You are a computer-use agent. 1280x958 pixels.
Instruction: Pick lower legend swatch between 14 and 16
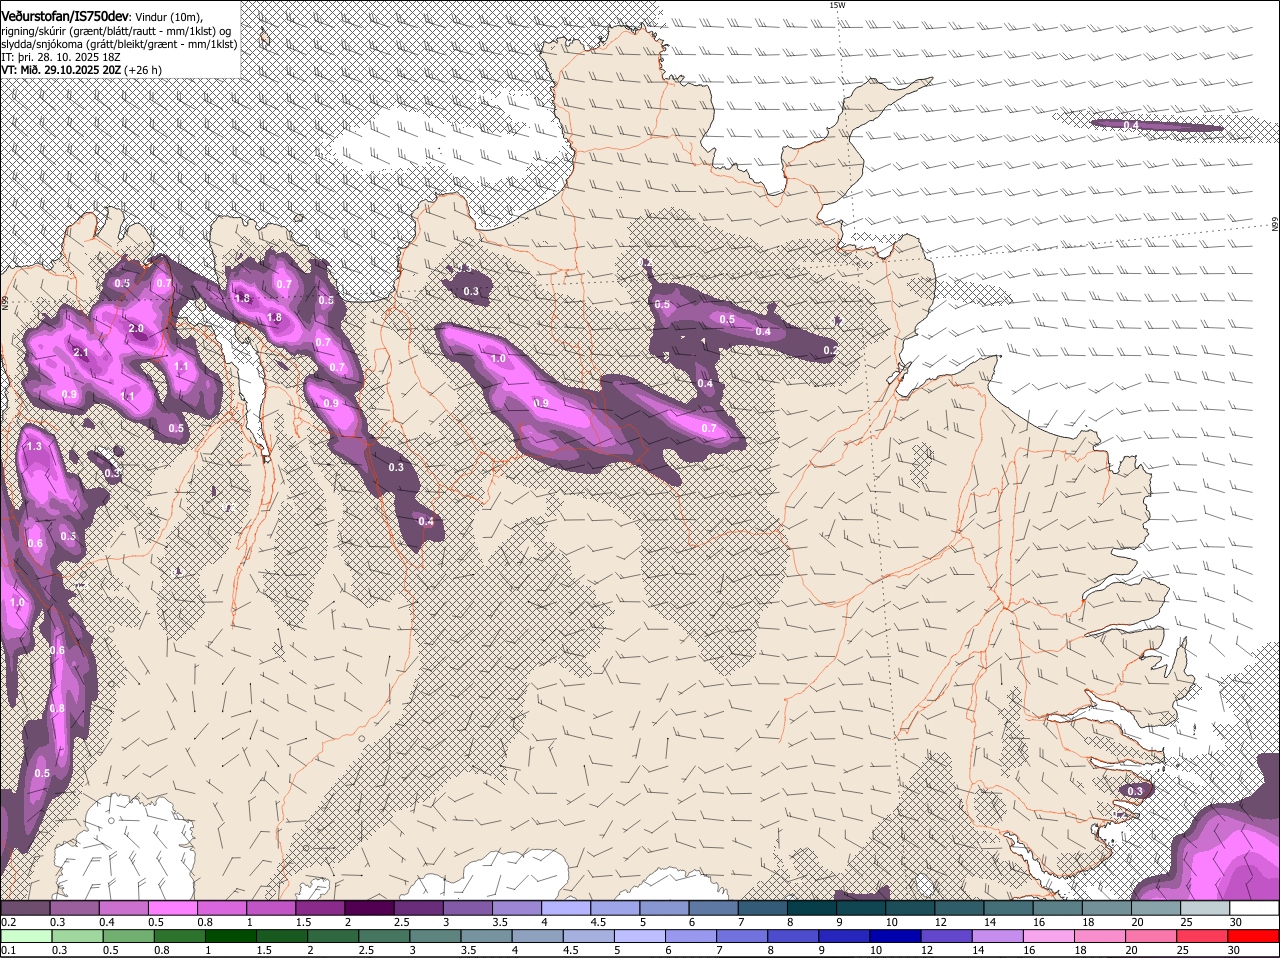point(999,936)
